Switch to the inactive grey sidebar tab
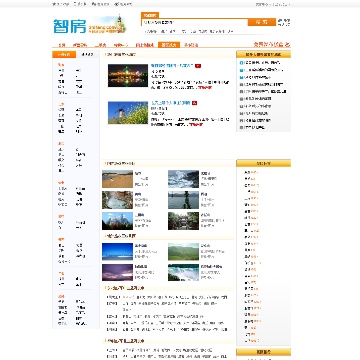This screenshot has height=360, width=360. pyautogui.click(x=88, y=55)
